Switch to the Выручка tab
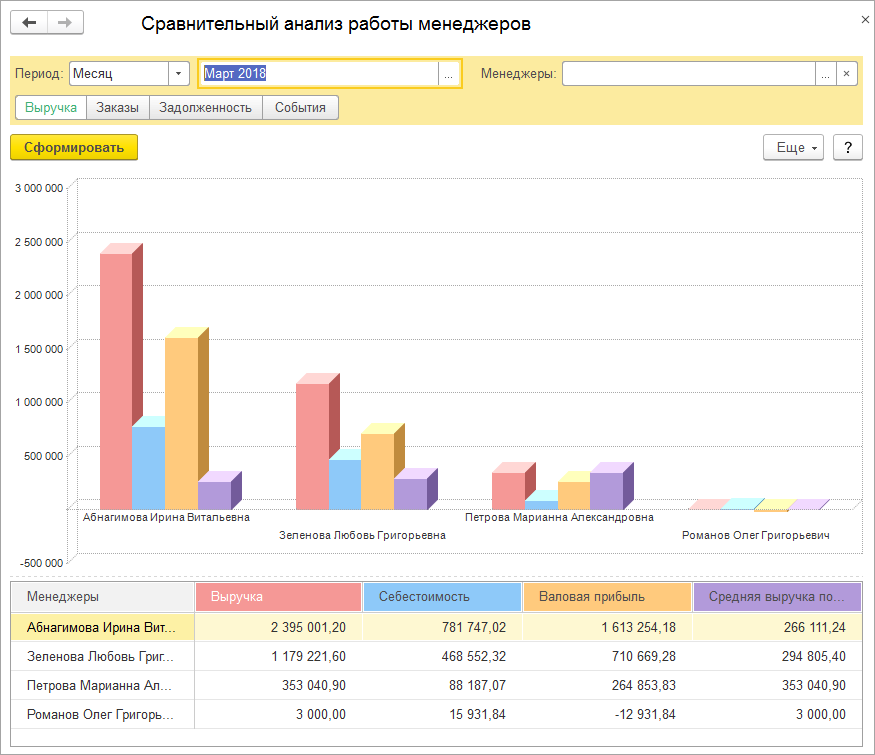875x755 pixels. (x=51, y=107)
